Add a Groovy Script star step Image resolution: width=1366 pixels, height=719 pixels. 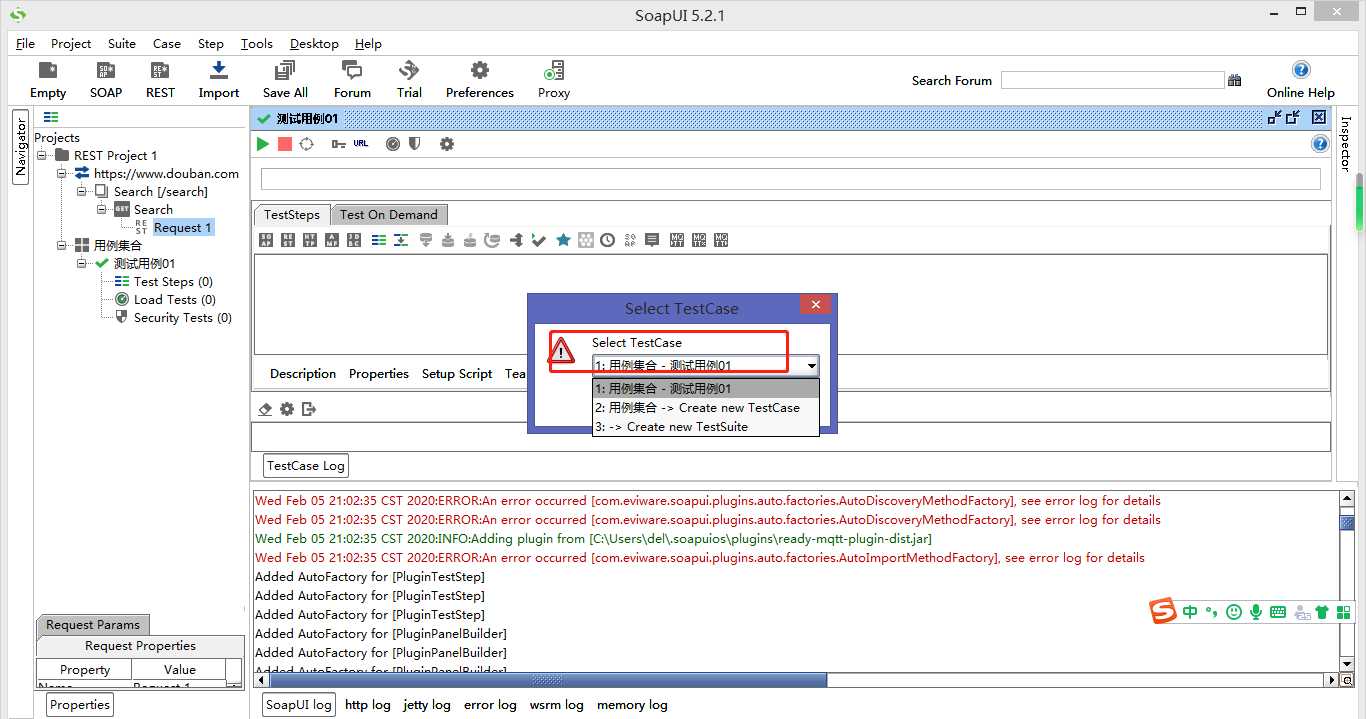[x=563, y=240]
